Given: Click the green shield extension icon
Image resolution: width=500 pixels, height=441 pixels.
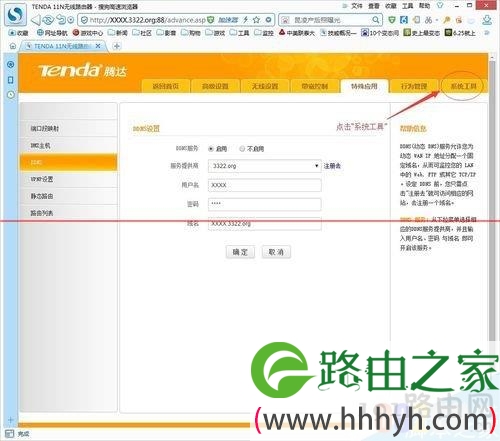Looking at the screenshot, I should pos(392,20).
